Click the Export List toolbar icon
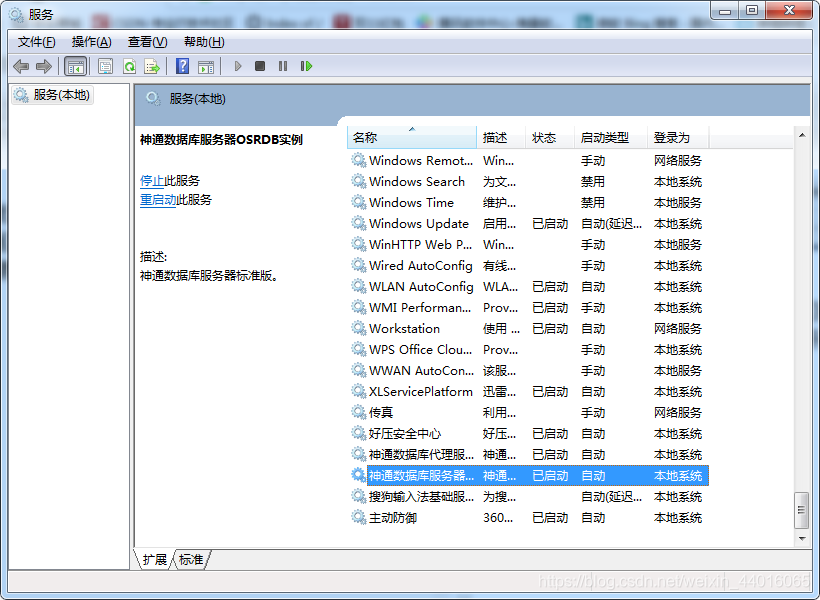Viewport: 820px width, 600px height. [x=152, y=66]
